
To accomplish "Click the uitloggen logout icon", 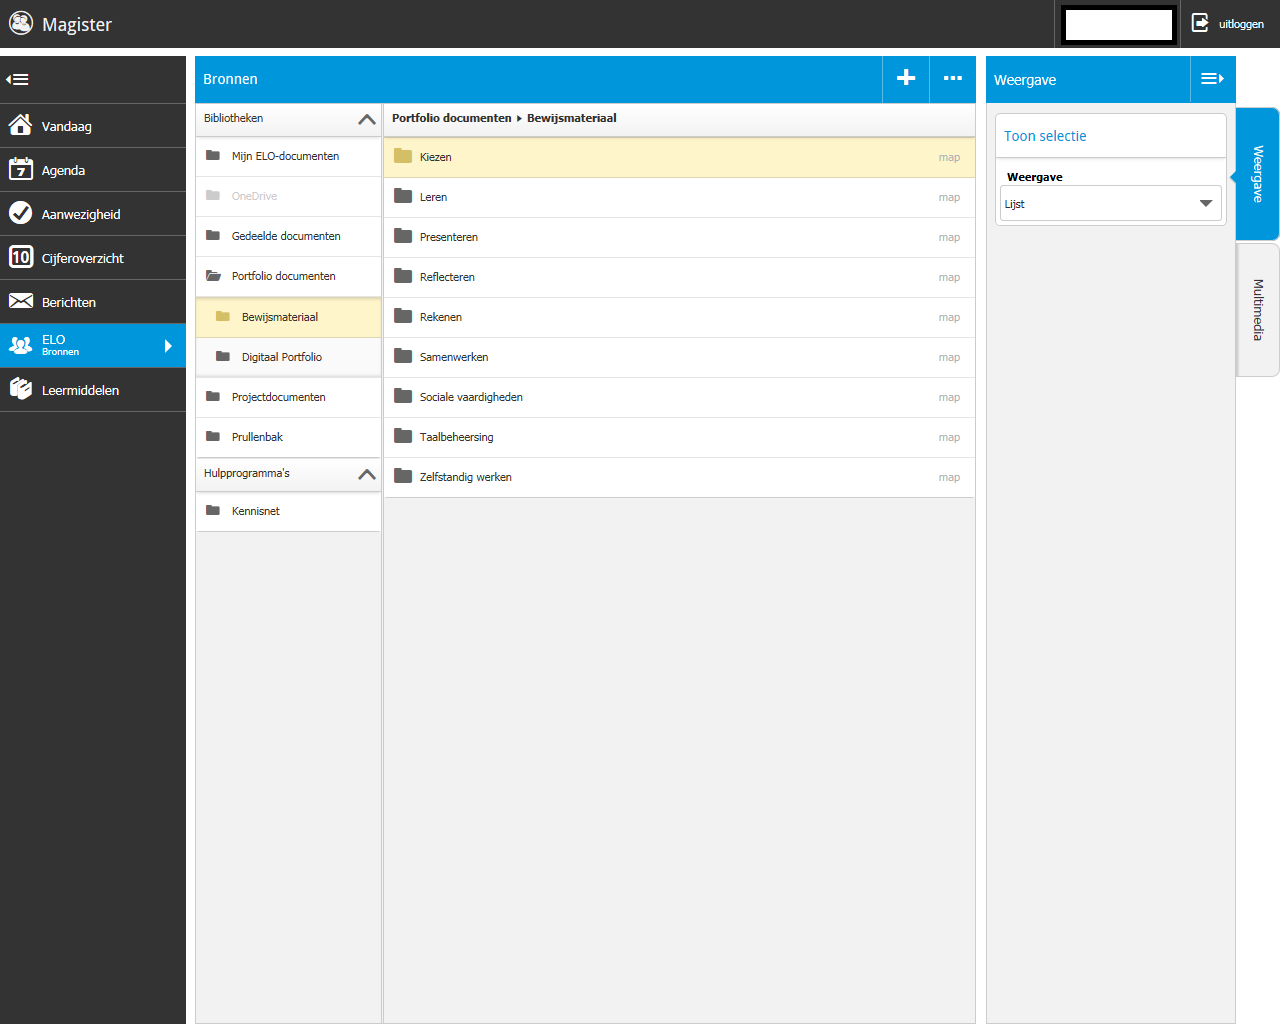I will click(x=1200, y=23).
